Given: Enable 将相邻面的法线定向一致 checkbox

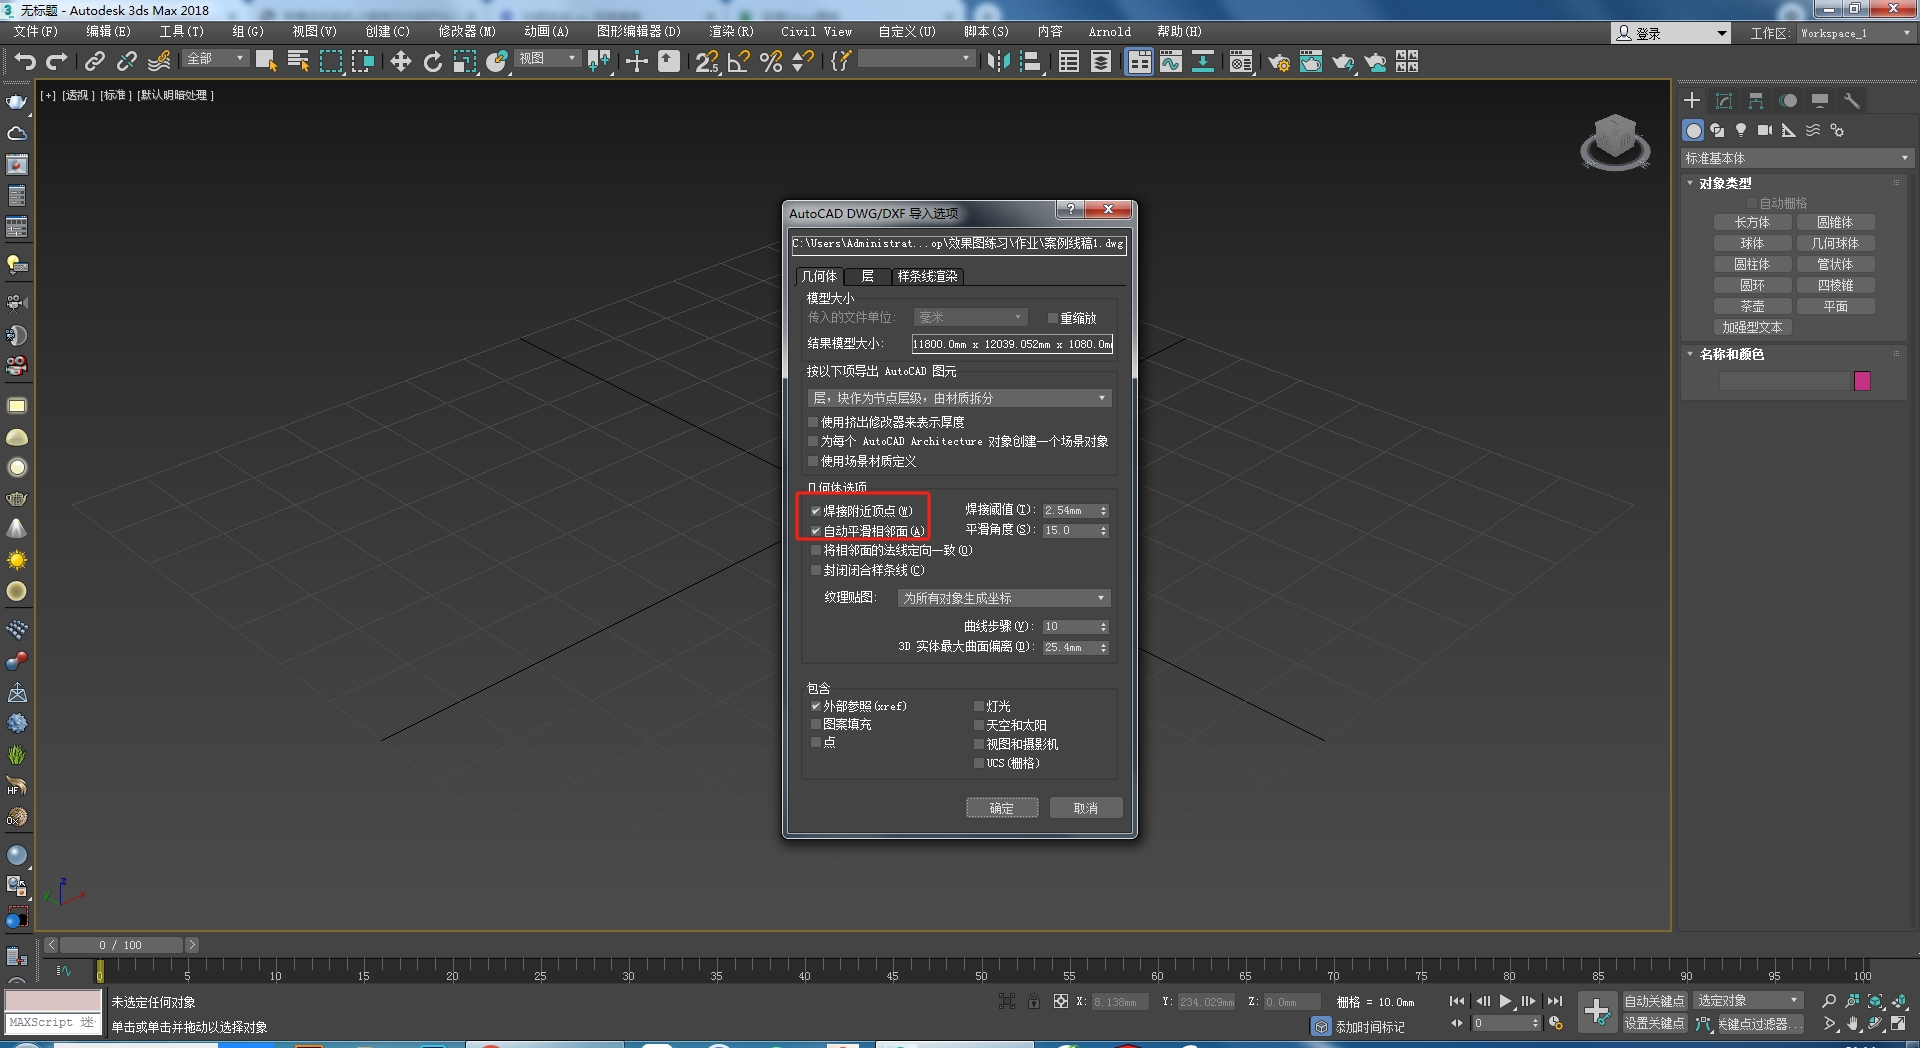Looking at the screenshot, I should click(x=816, y=550).
